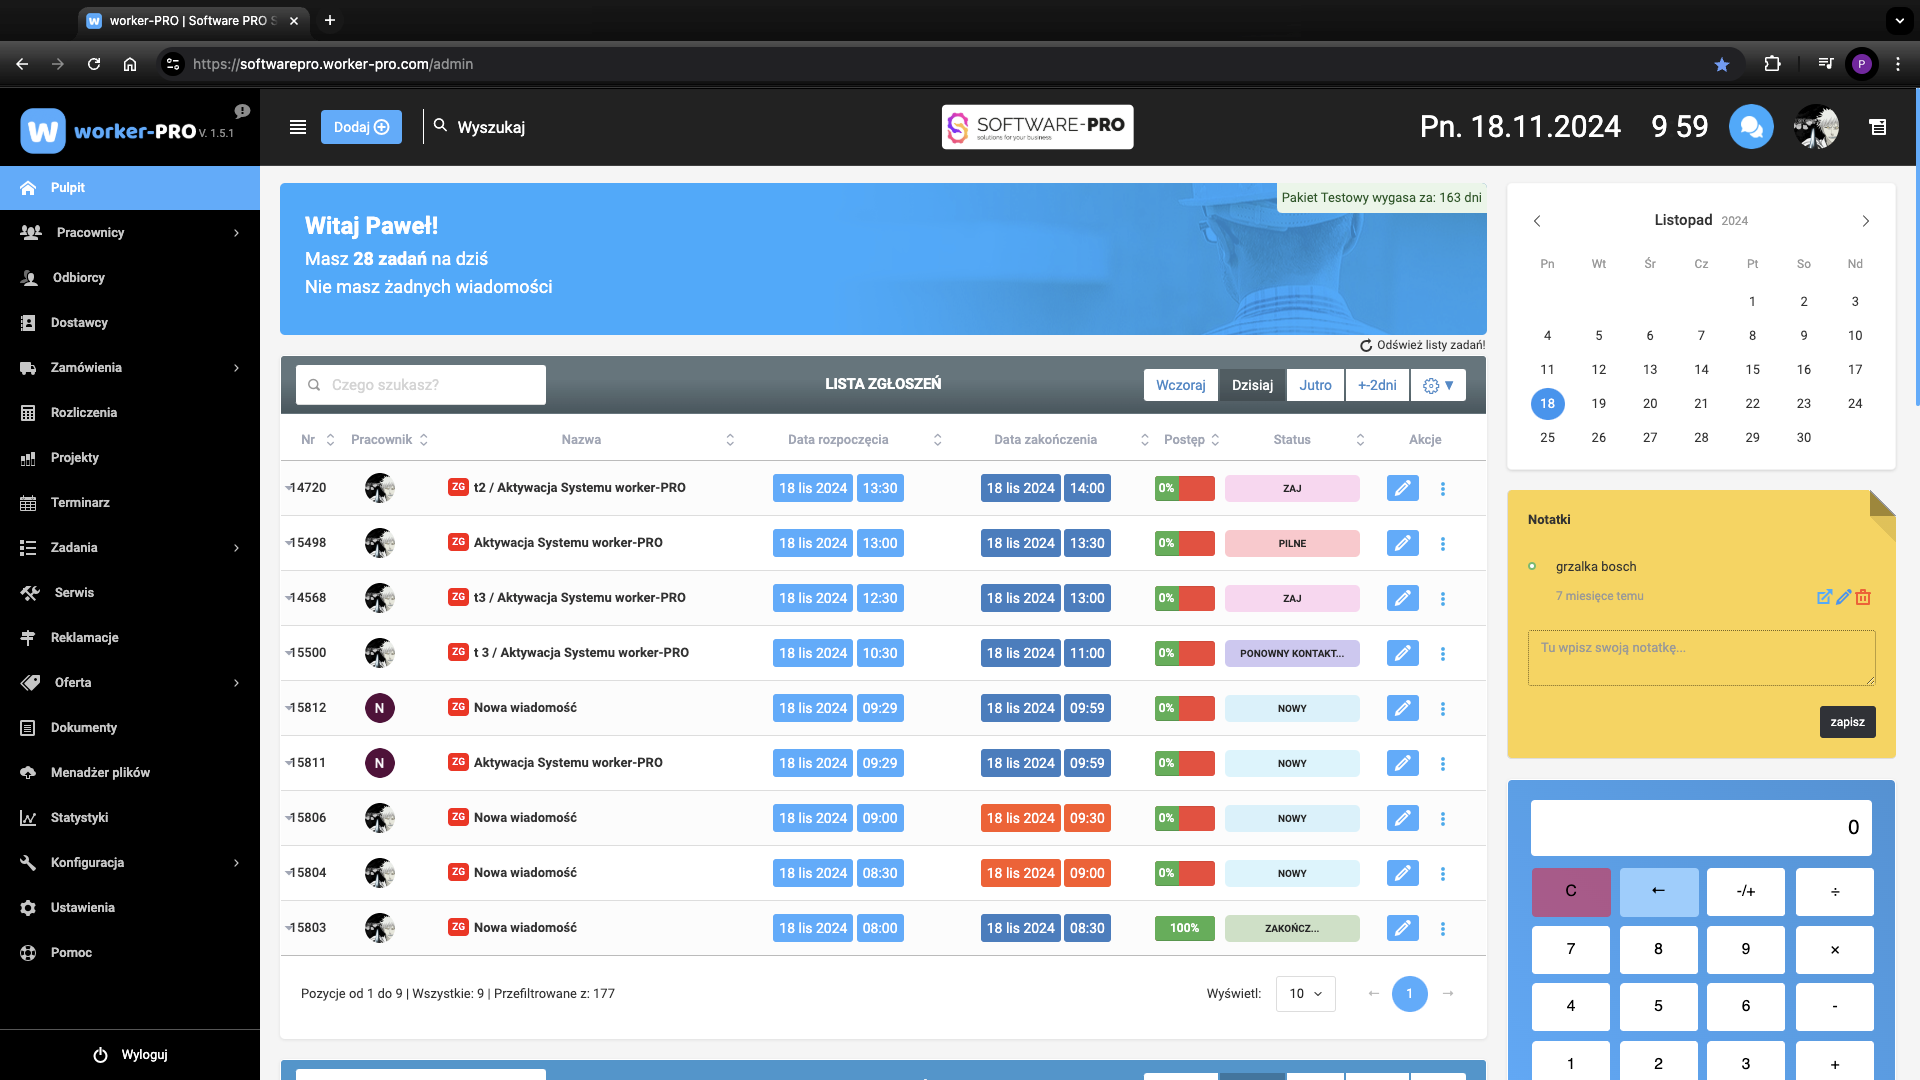Click the 0% progress bar of task 15500

(1184, 653)
